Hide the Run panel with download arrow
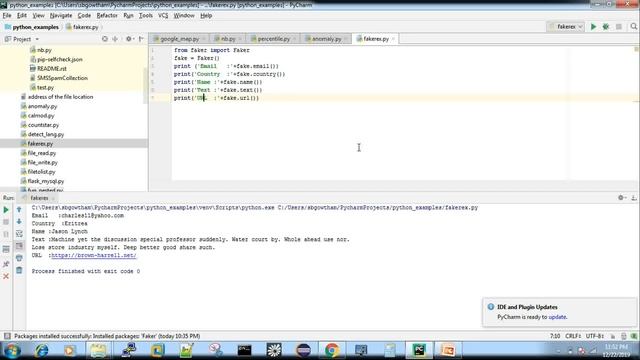Viewport: 640px width, 360px height. (x=634, y=198)
